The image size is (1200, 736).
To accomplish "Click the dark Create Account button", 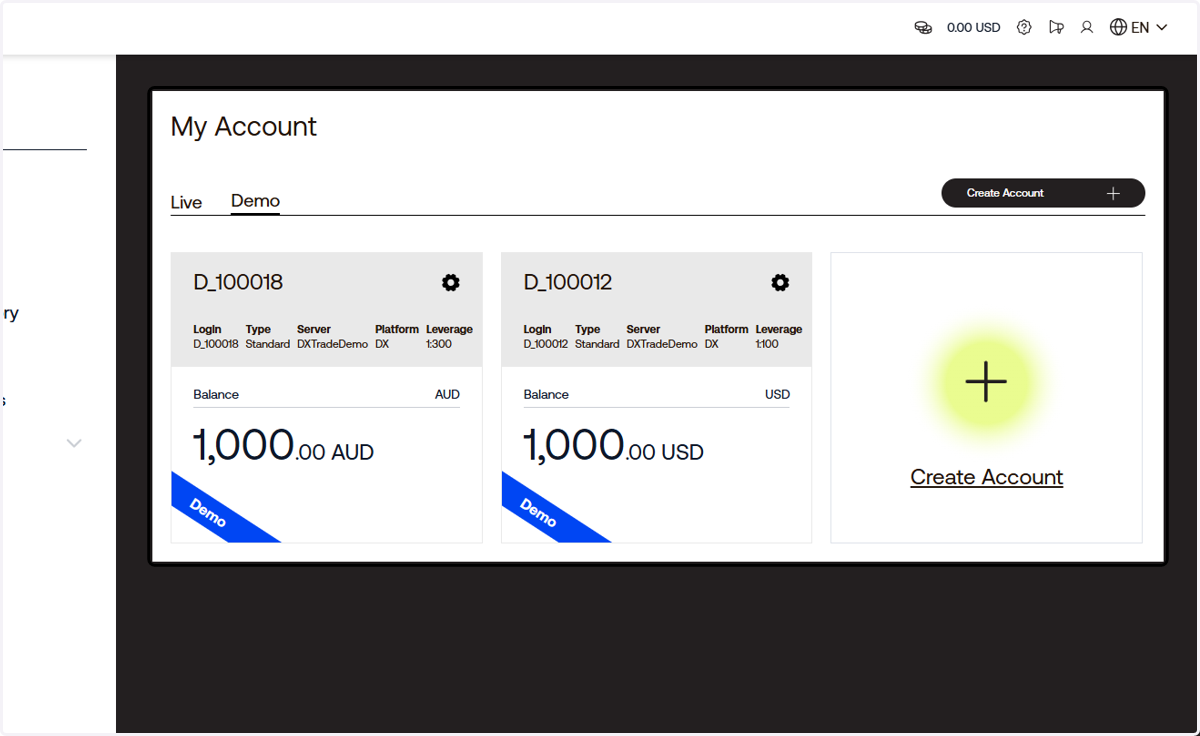I will point(1043,193).
